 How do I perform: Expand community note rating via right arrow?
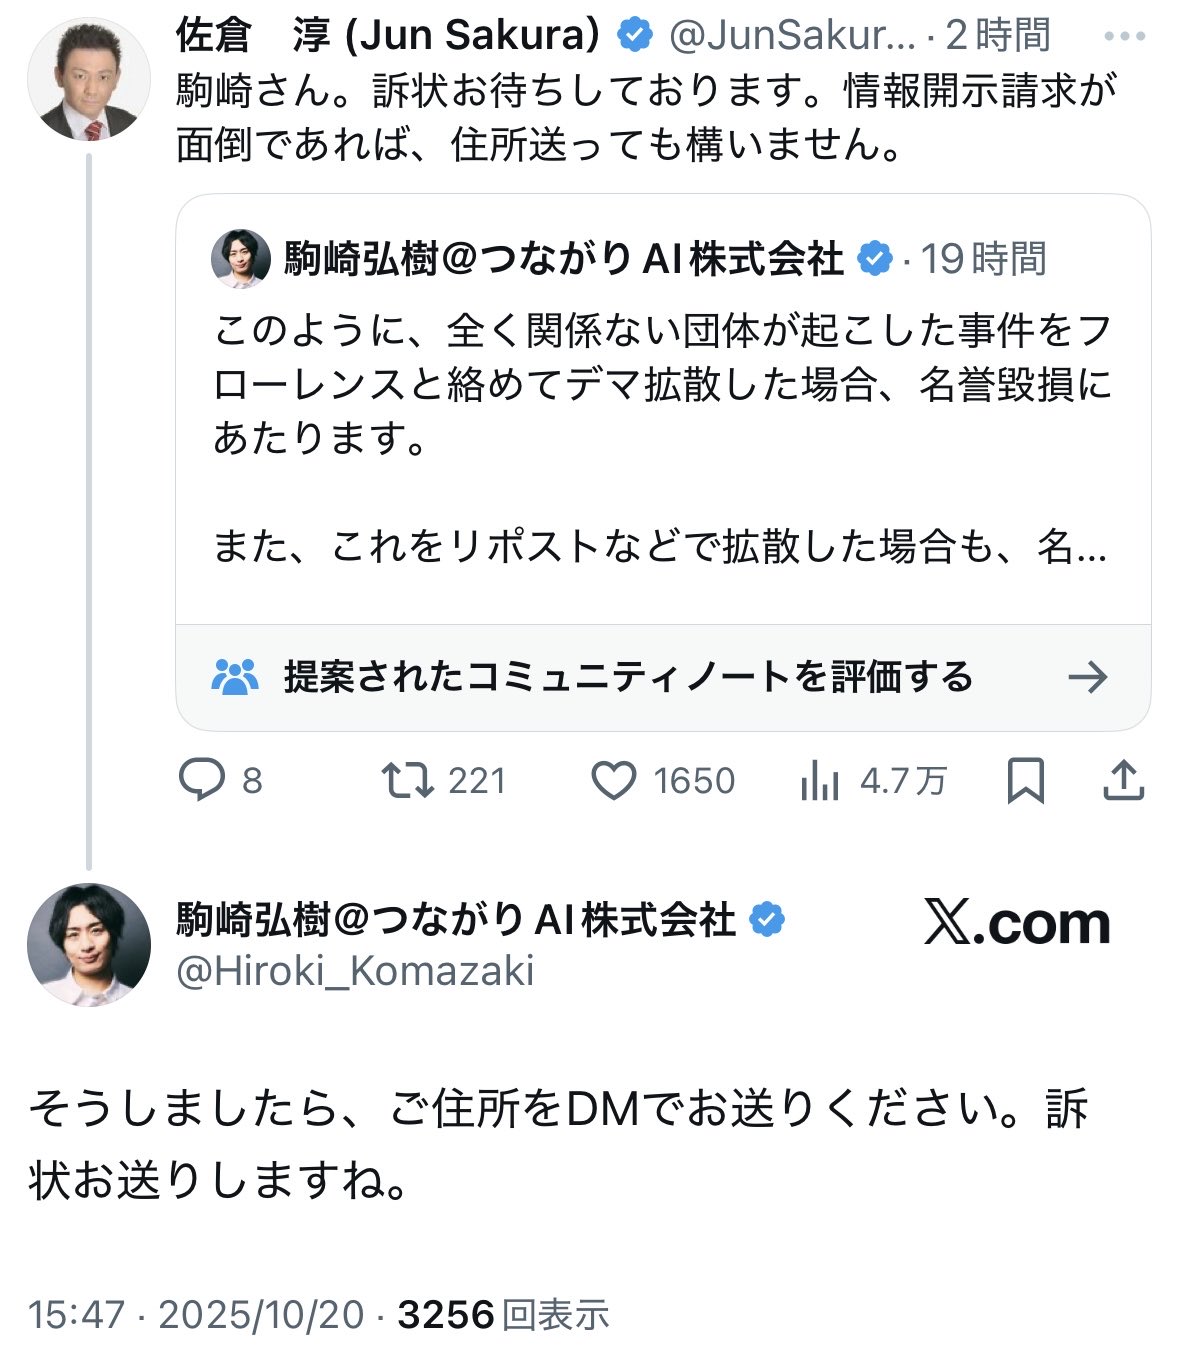(1087, 677)
